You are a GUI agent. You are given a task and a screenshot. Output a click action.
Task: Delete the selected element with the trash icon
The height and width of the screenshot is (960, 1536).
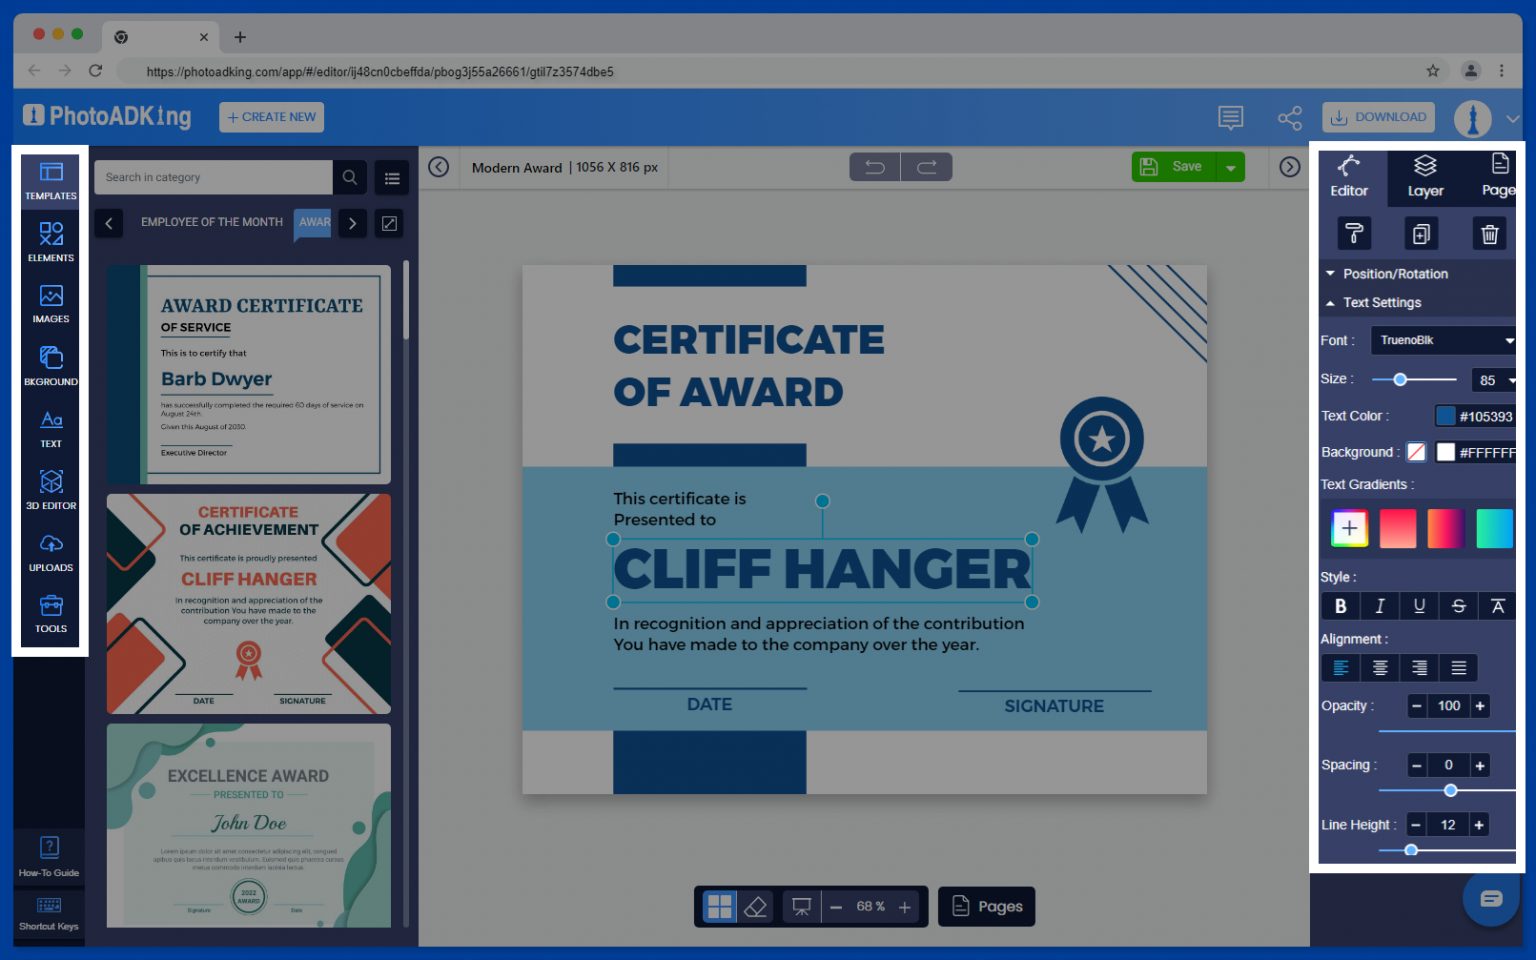pyautogui.click(x=1489, y=233)
